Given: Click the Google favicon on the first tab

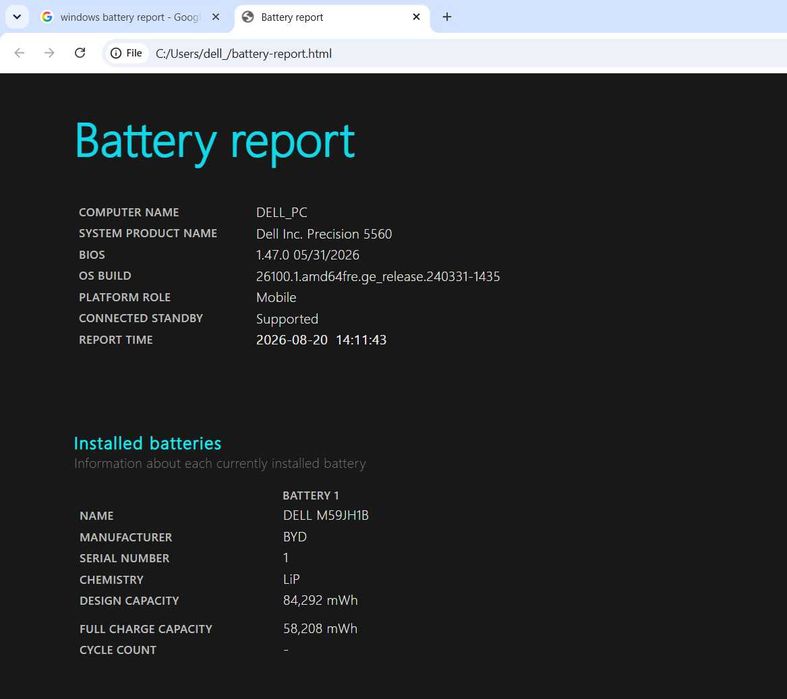Looking at the screenshot, I should [x=47, y=17].
